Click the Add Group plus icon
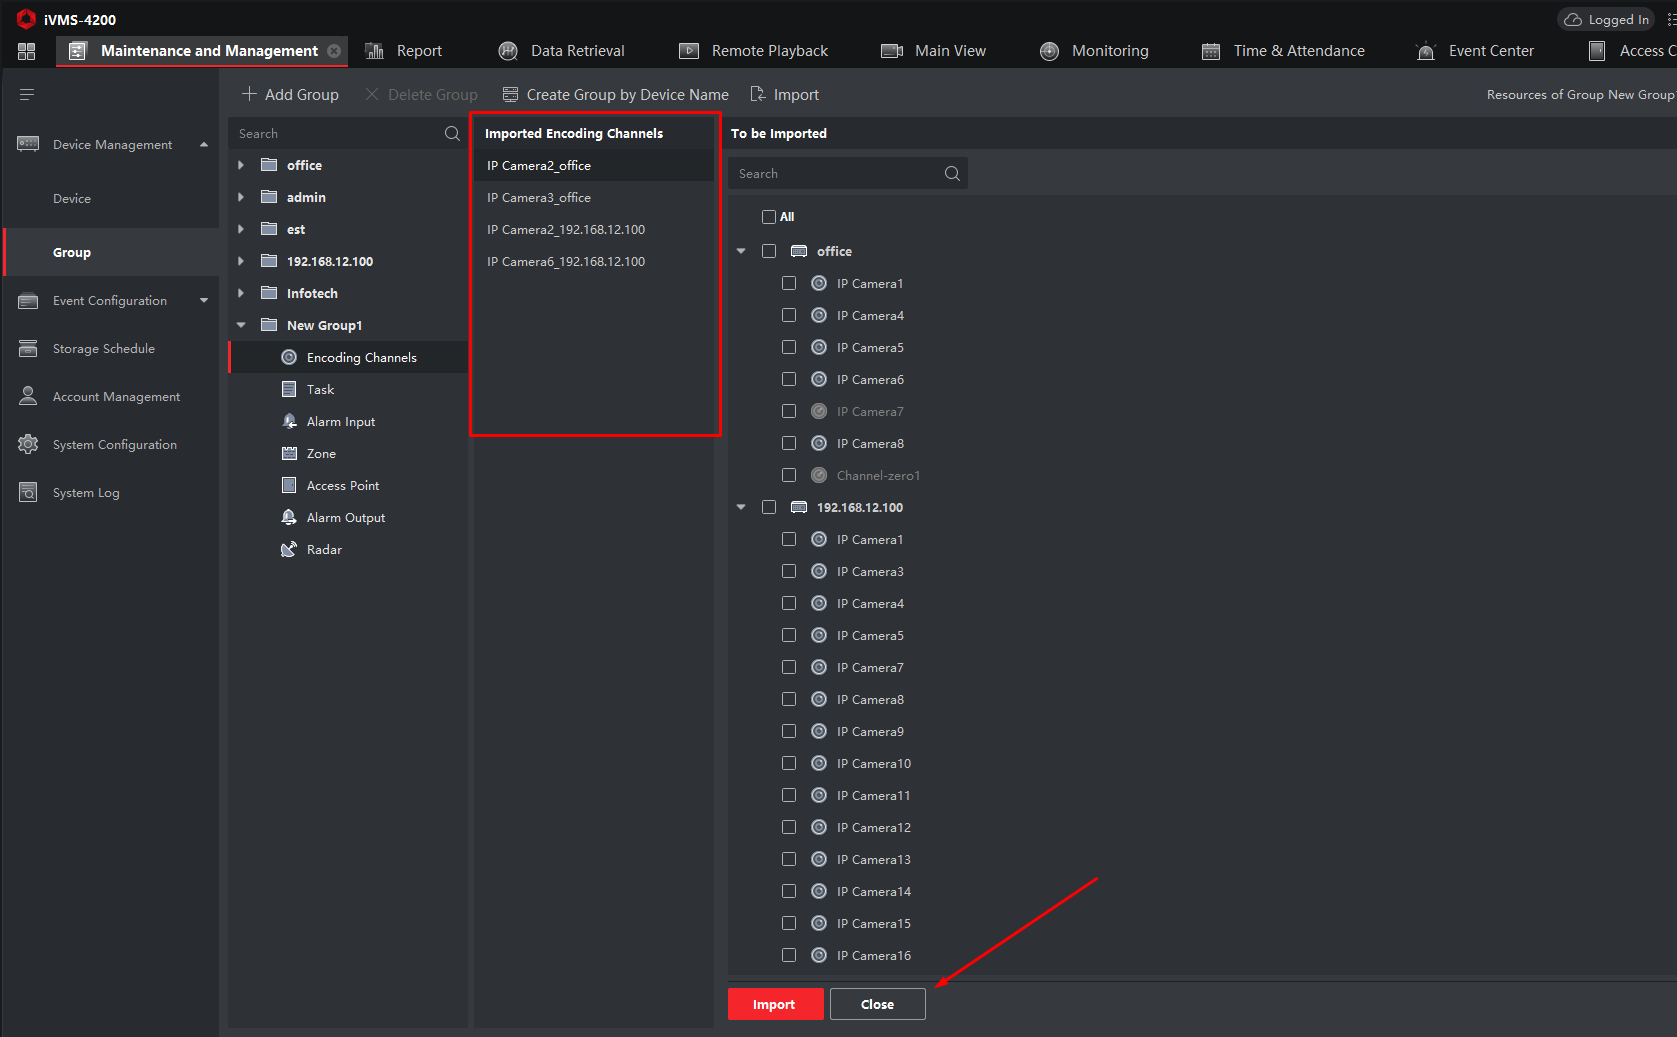This screenshot has height=1037, width=1677. (249, 94)
